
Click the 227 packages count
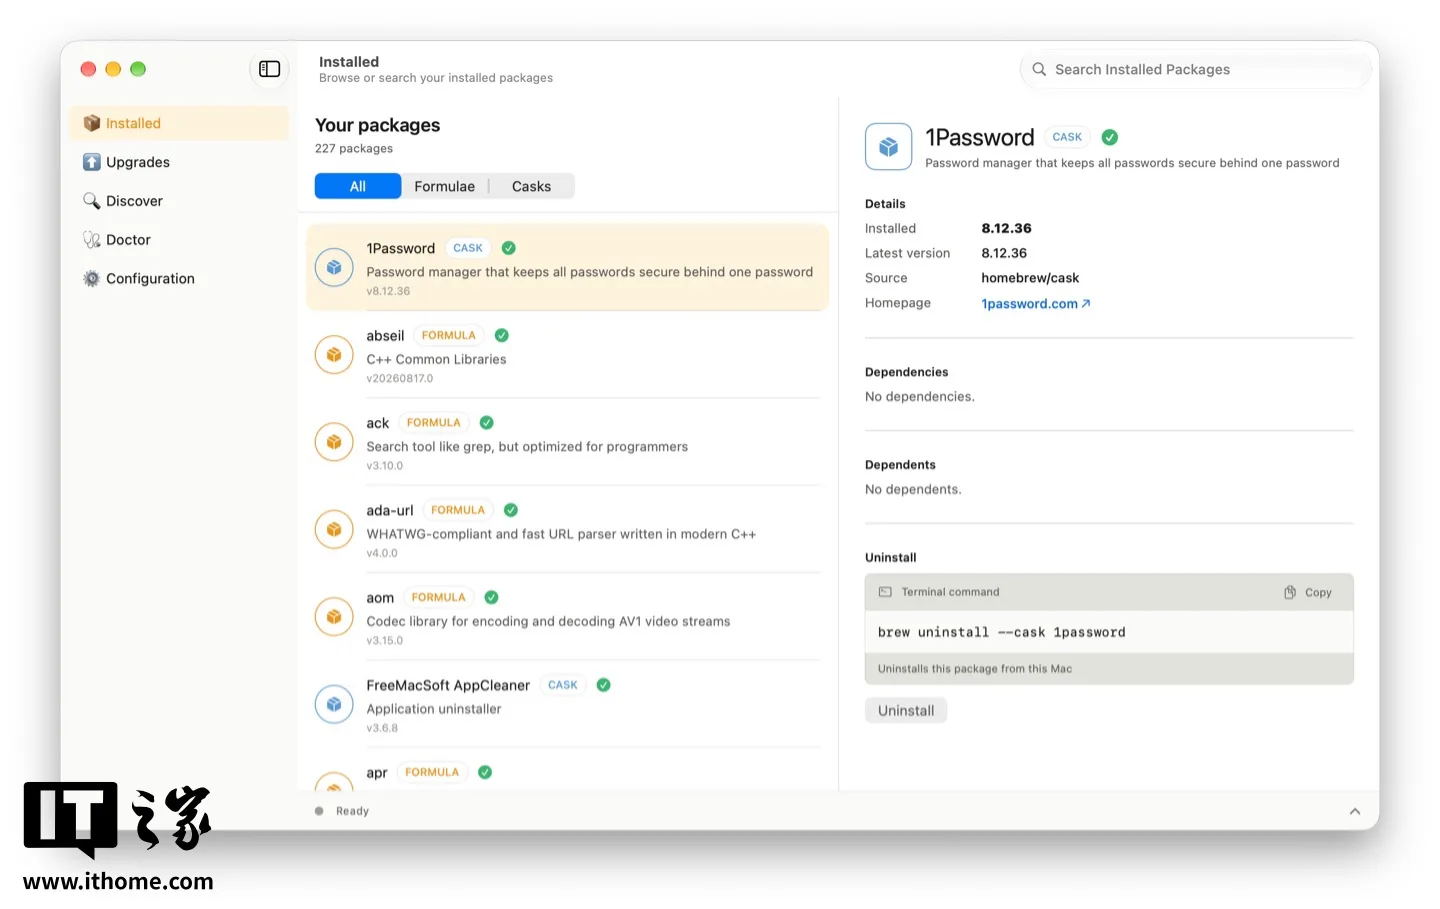pos(354,148)
